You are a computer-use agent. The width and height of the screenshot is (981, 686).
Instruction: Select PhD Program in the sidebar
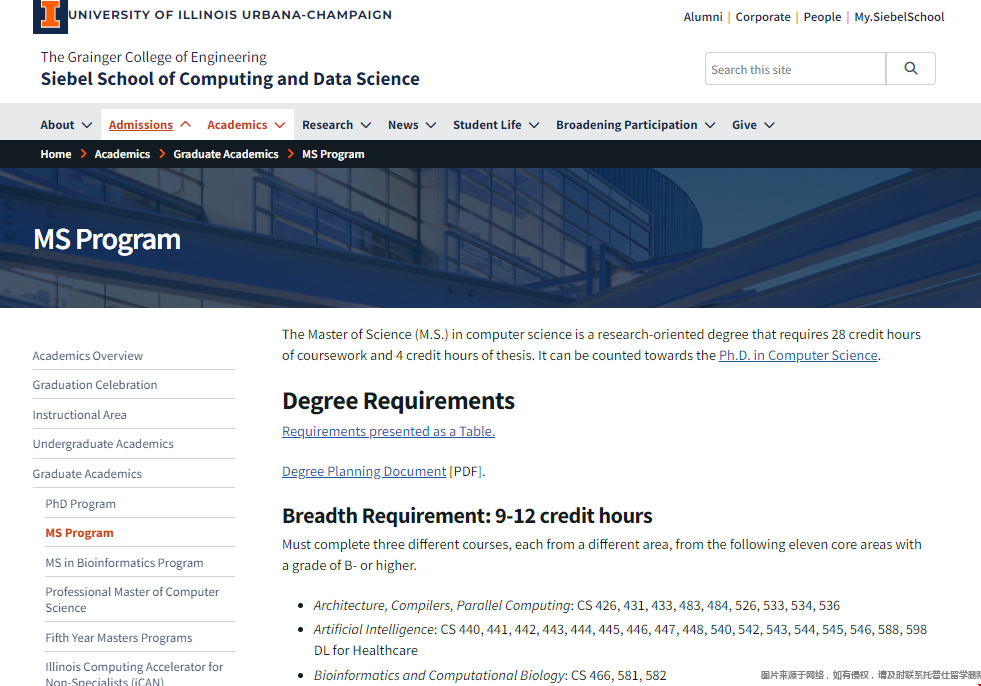pos(80,504)
